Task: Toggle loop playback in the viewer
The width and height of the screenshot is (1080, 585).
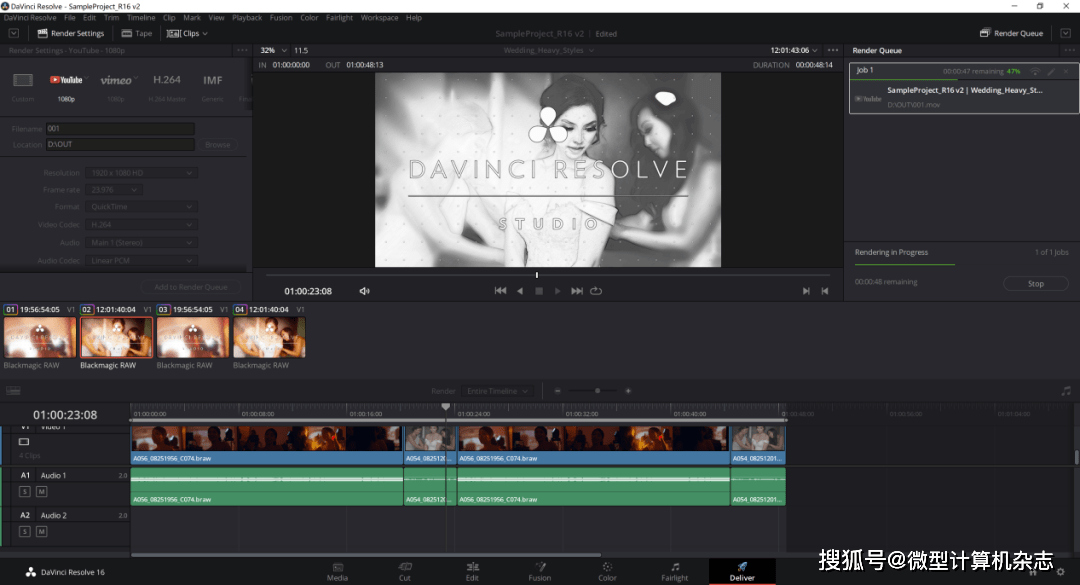Action: tap(596, 291)
